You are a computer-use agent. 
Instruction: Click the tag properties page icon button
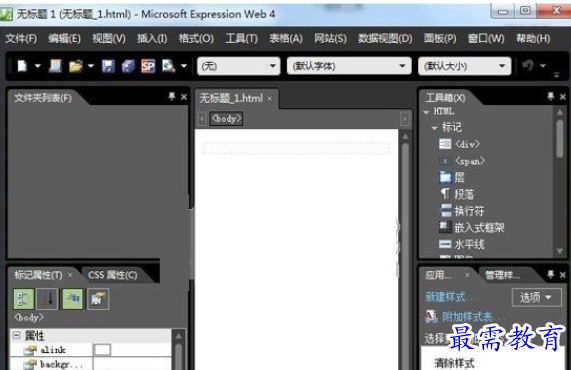tap(98, 299)
